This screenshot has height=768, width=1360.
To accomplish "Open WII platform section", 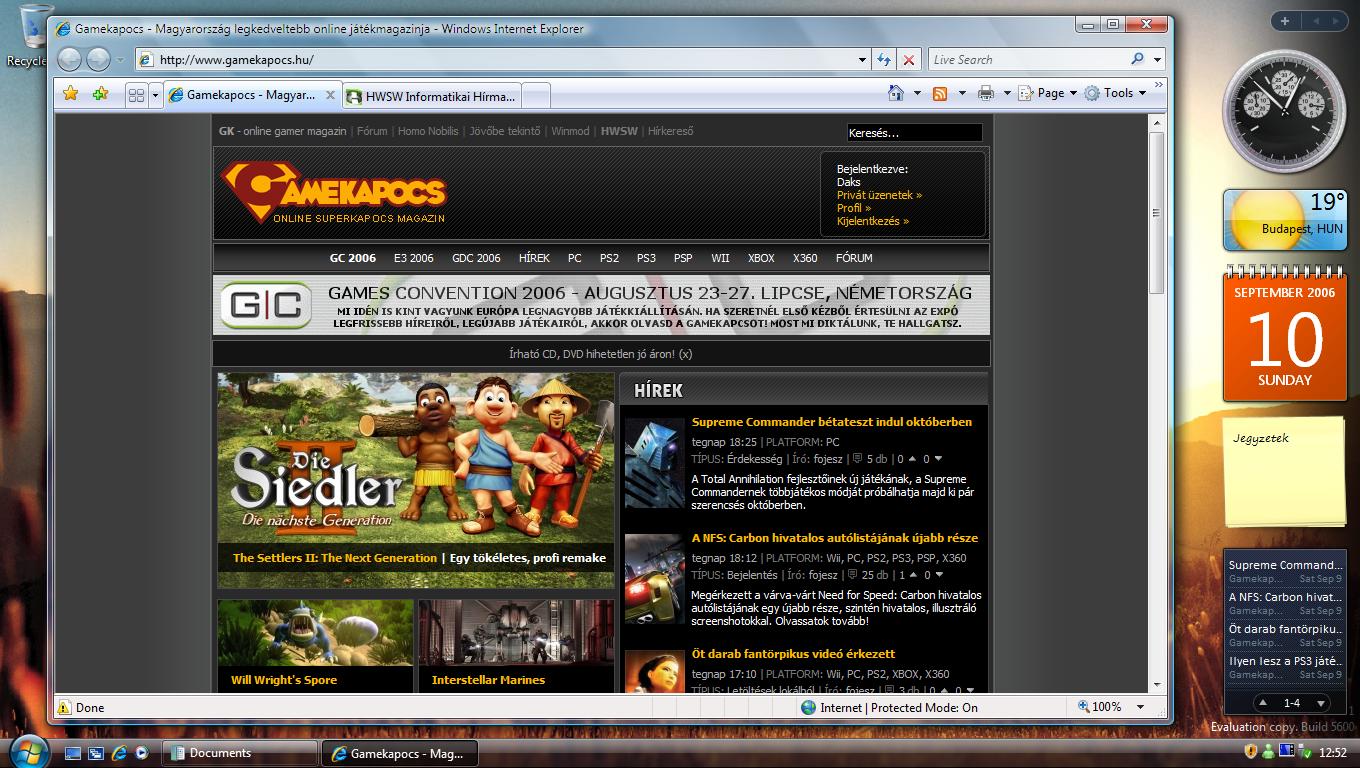I will pos(720,258).
